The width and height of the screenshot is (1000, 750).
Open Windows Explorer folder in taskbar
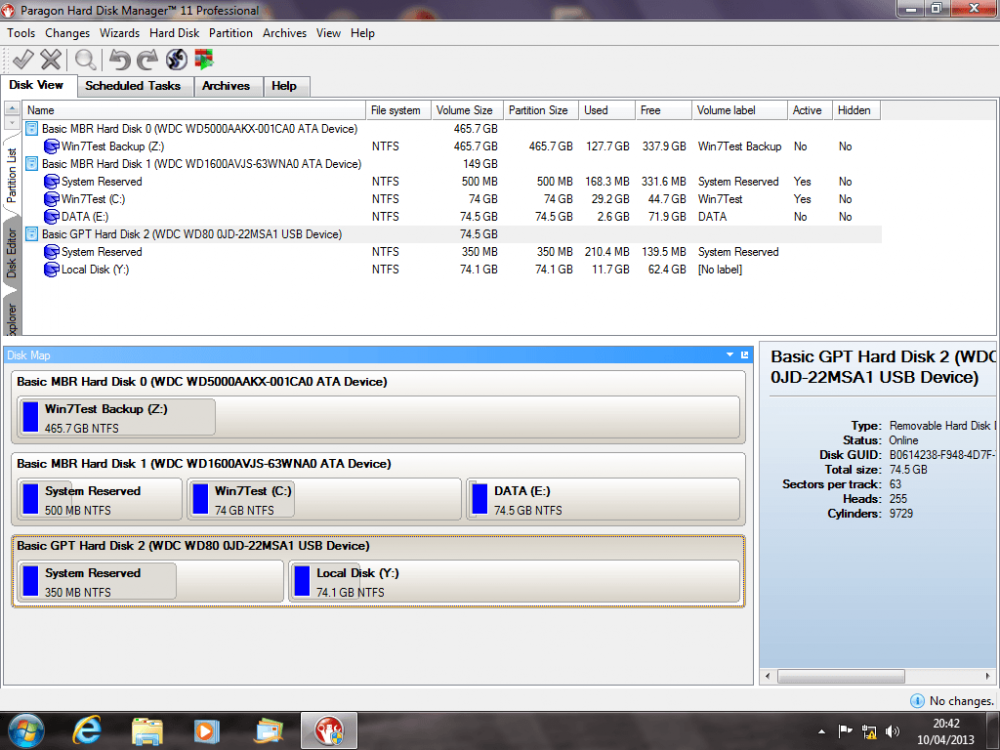pos(147,730)
